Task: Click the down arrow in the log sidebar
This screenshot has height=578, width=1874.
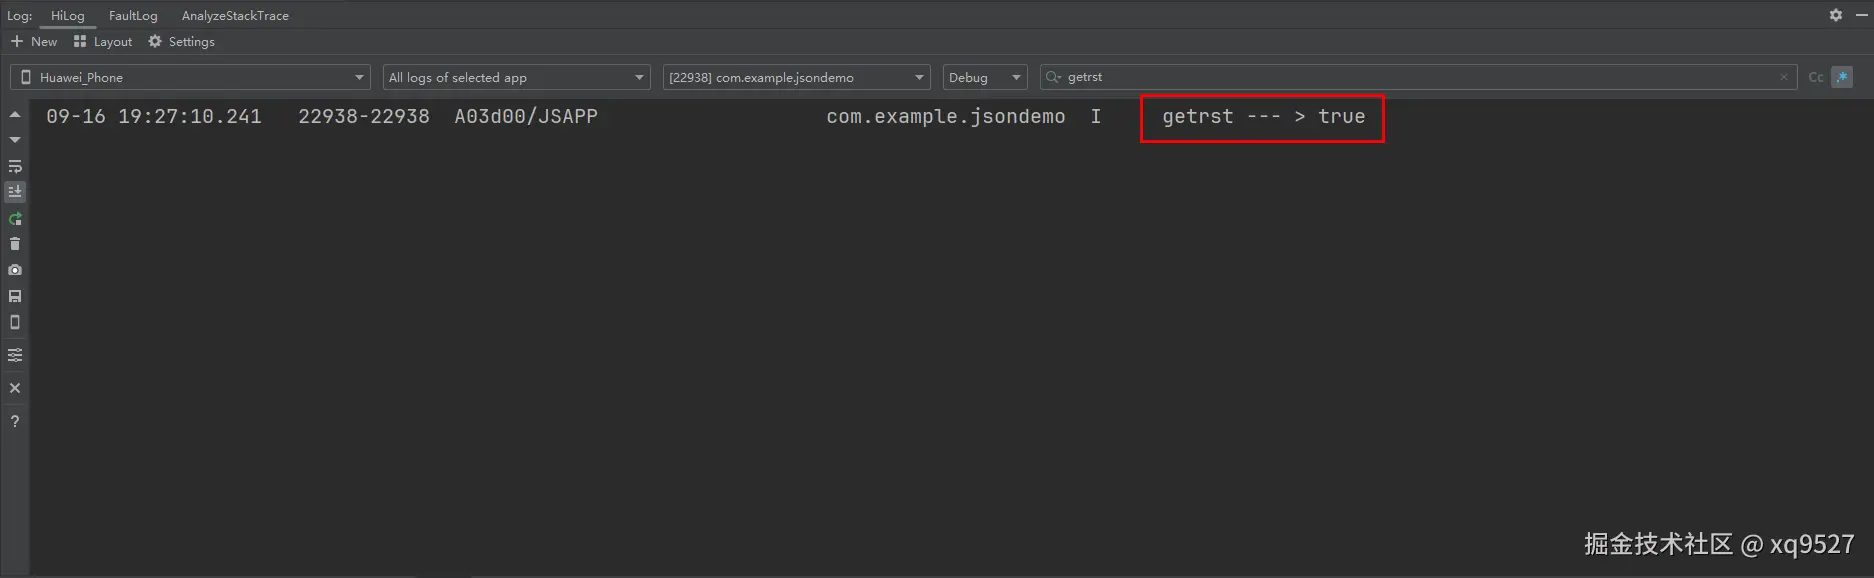Action: [15, 140]
